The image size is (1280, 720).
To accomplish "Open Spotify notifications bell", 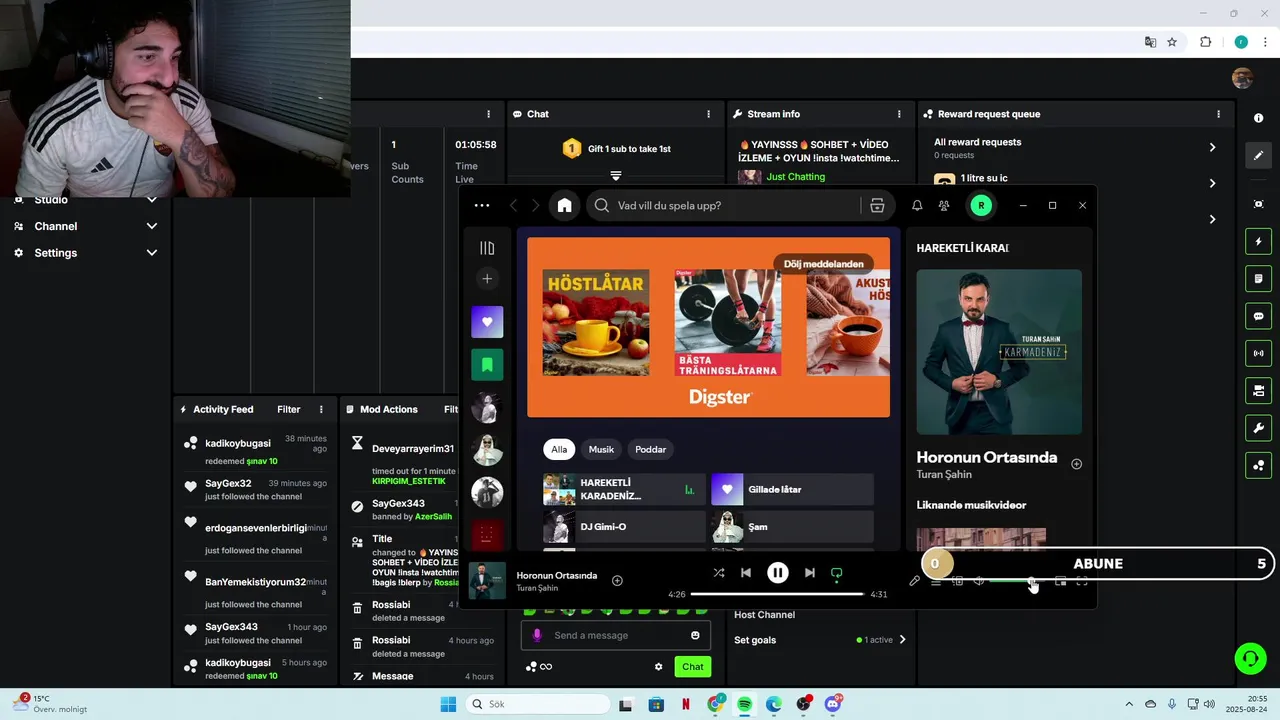I will (x=917, y=205).
